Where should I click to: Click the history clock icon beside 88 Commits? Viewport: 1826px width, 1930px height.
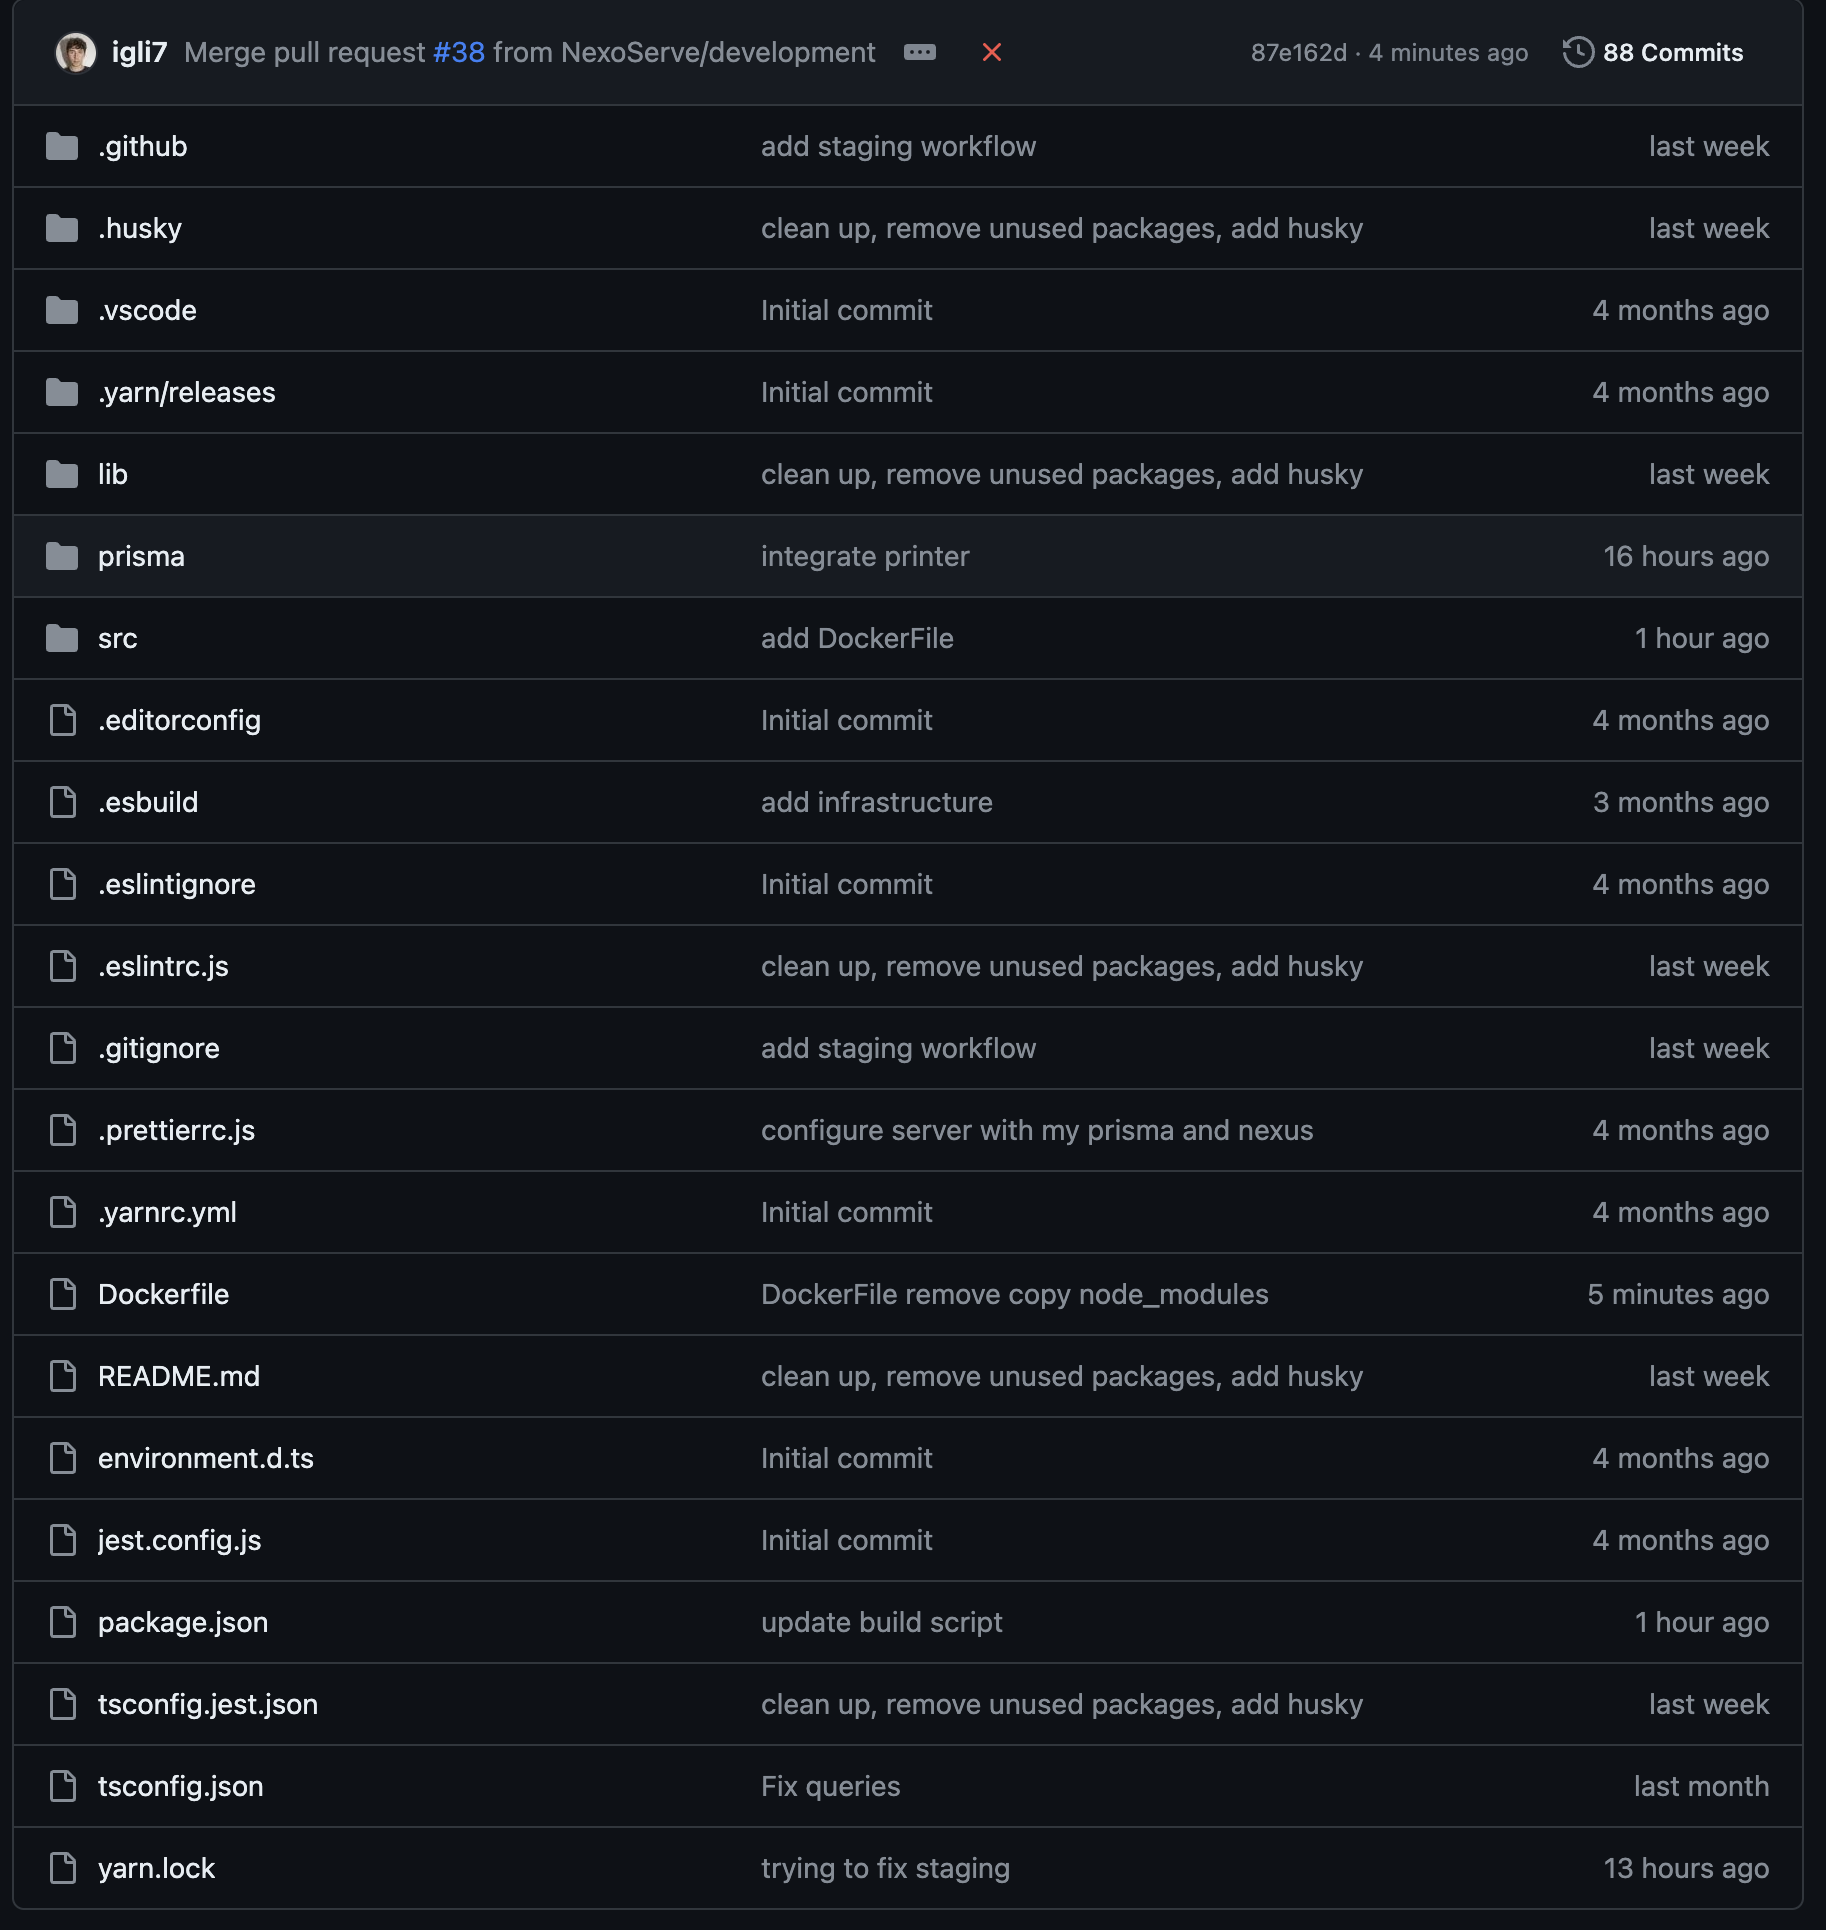(1577, 51)
